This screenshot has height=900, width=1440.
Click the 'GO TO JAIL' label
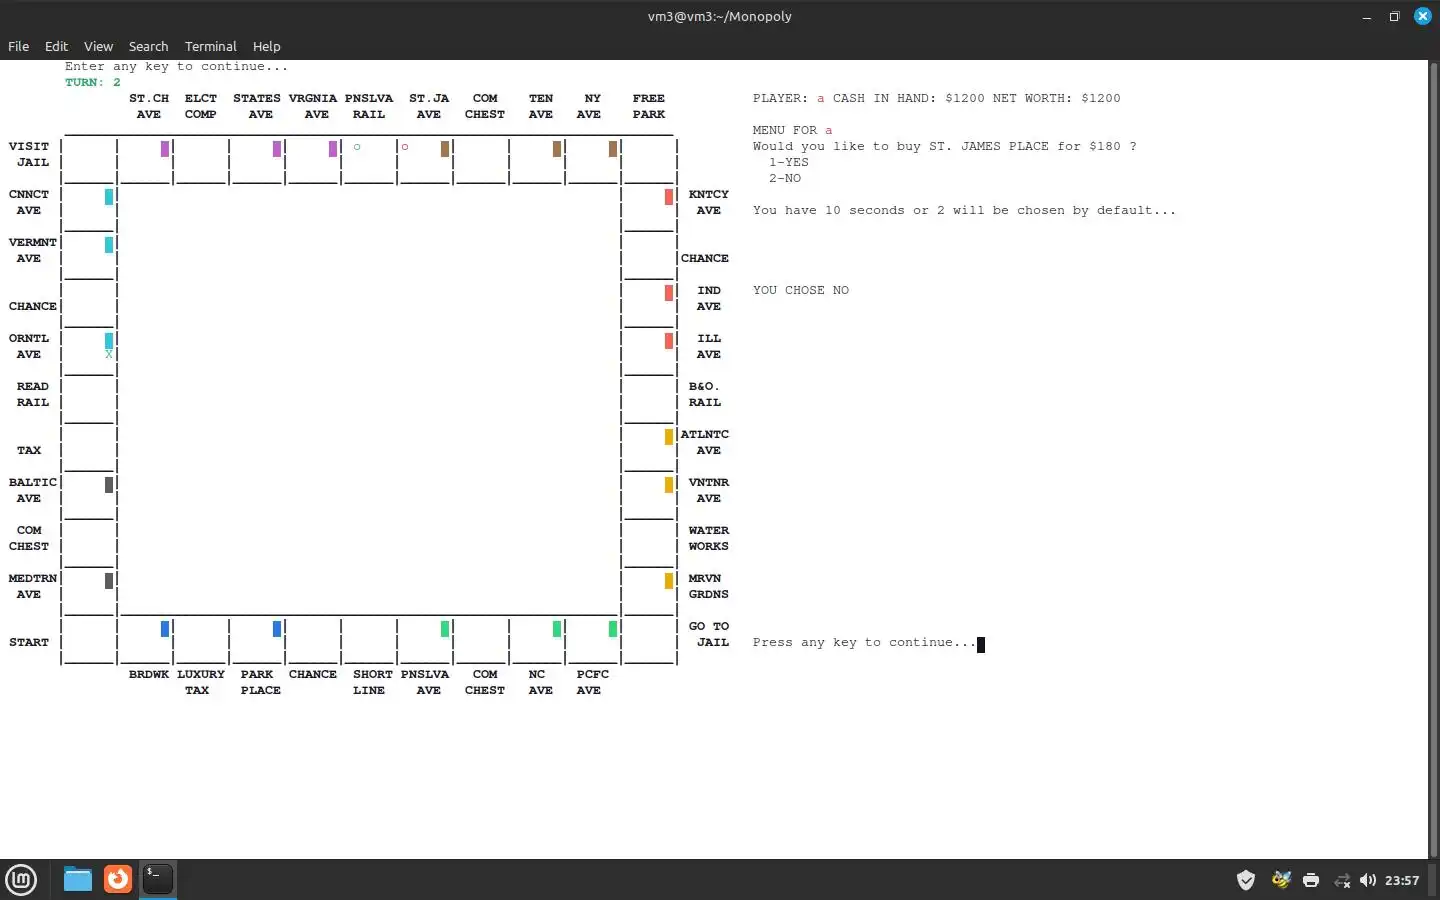click(x=709, y=634)
